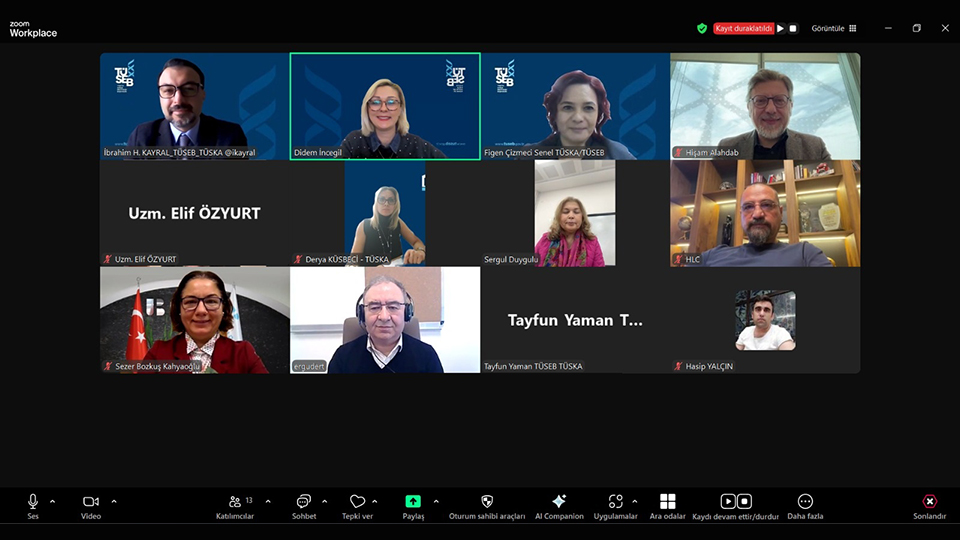
Task: Open the Görüntüle view menu
Action: 834,28
